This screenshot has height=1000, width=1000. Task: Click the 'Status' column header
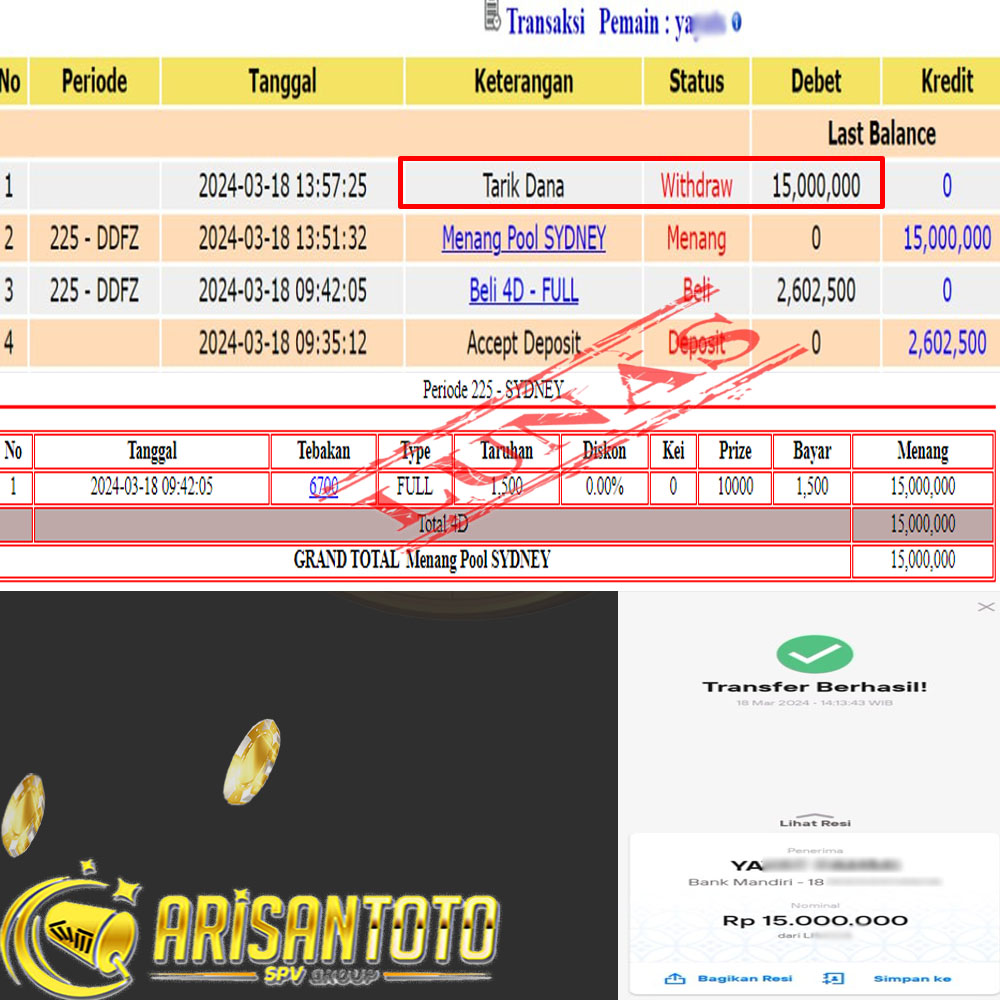tap(696, 82)
